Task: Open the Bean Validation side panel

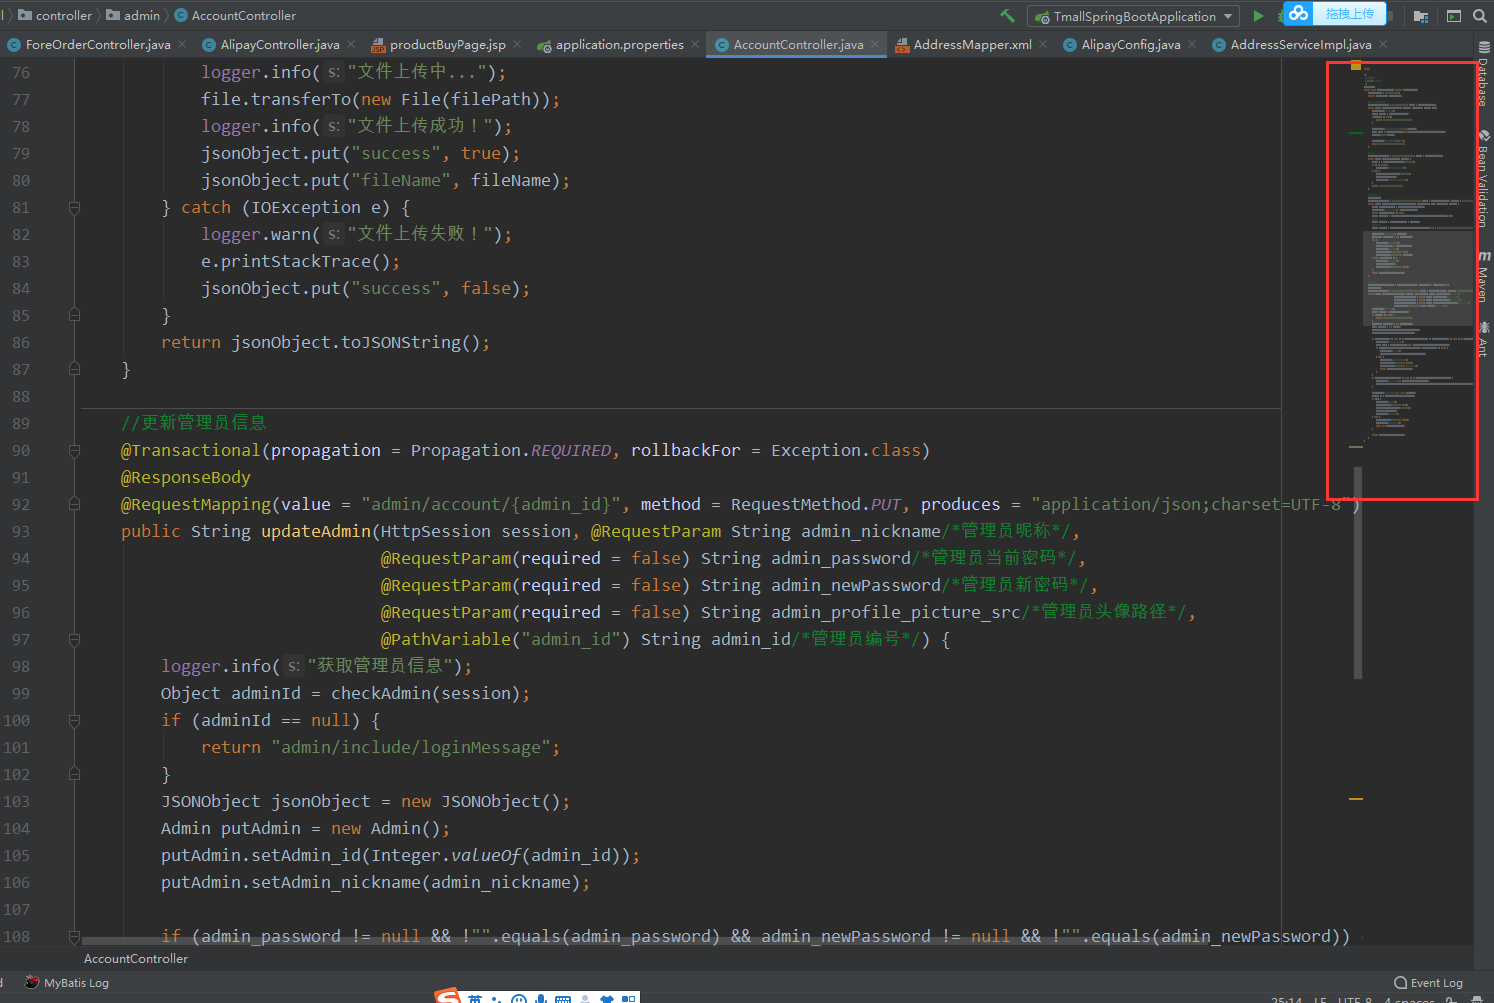Action: point(1483,178)
